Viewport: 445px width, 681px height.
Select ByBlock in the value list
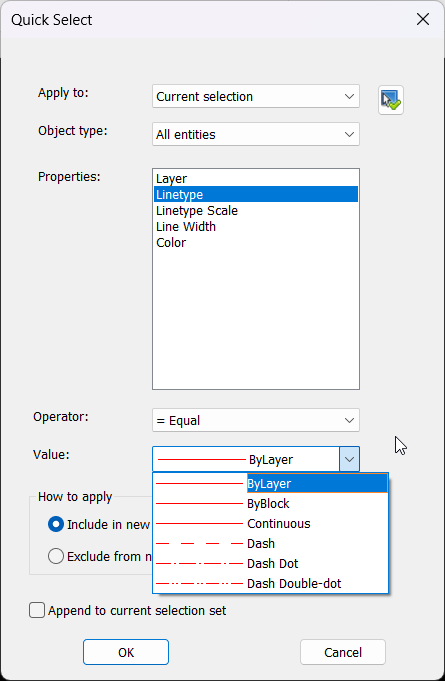click(x=270, y=504)
